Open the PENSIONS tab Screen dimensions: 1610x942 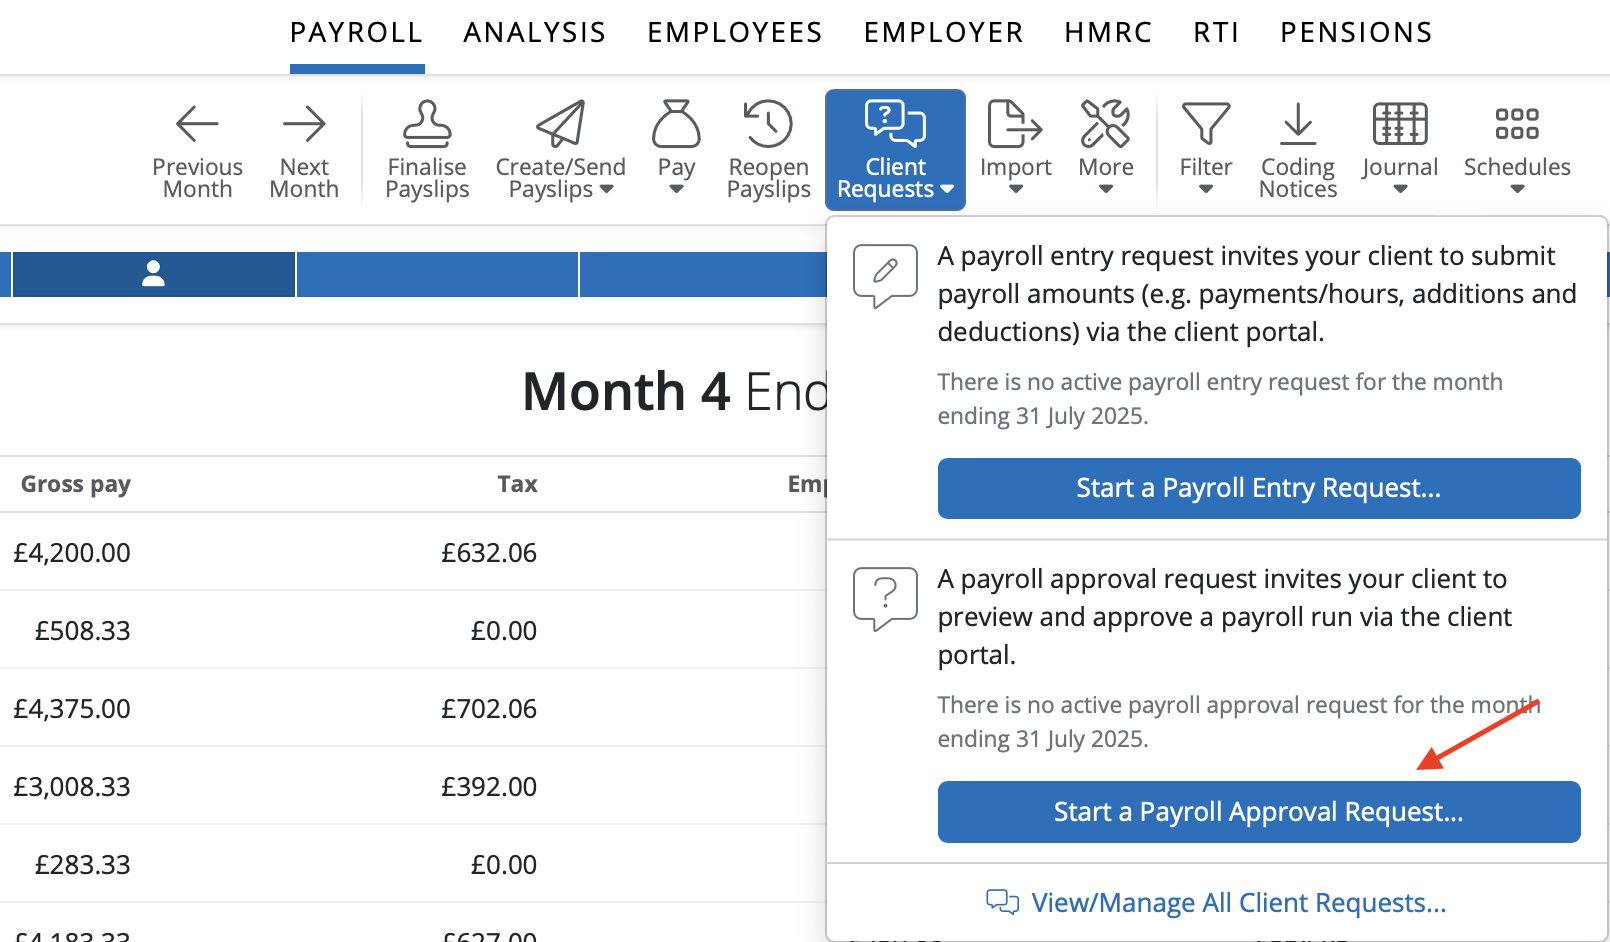[1357, 33]
